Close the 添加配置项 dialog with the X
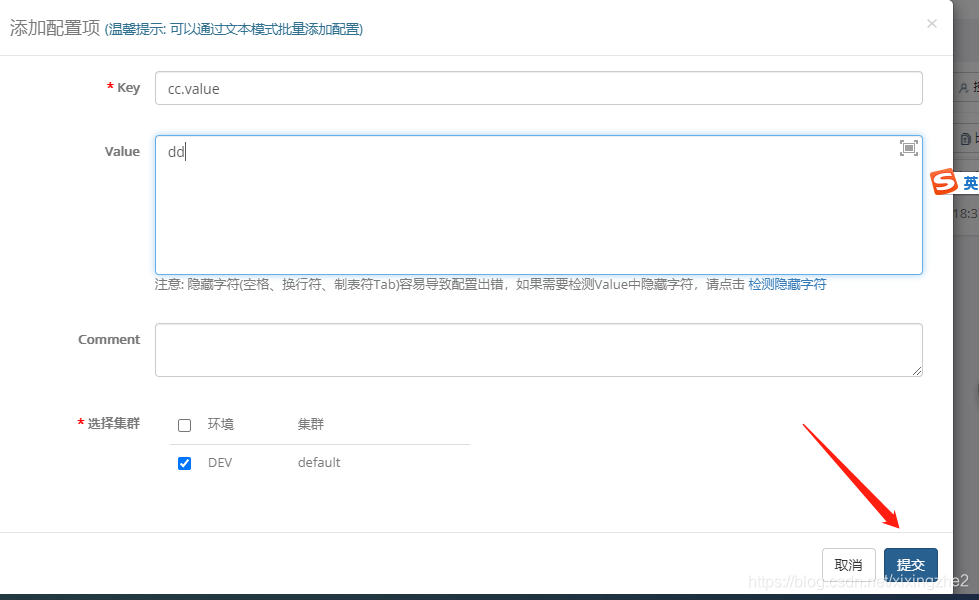 (x=931, y=23)
